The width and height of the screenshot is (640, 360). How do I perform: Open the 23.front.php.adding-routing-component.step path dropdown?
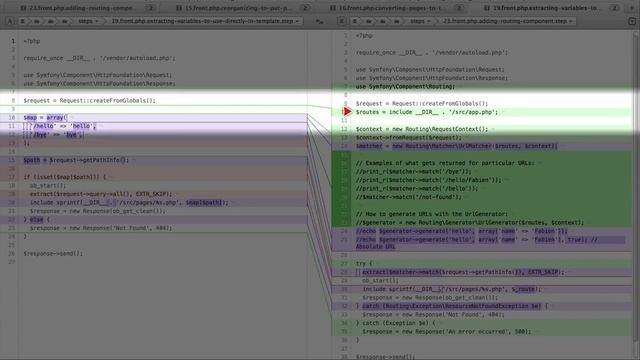pyautogui.click(x=508, y=21)
